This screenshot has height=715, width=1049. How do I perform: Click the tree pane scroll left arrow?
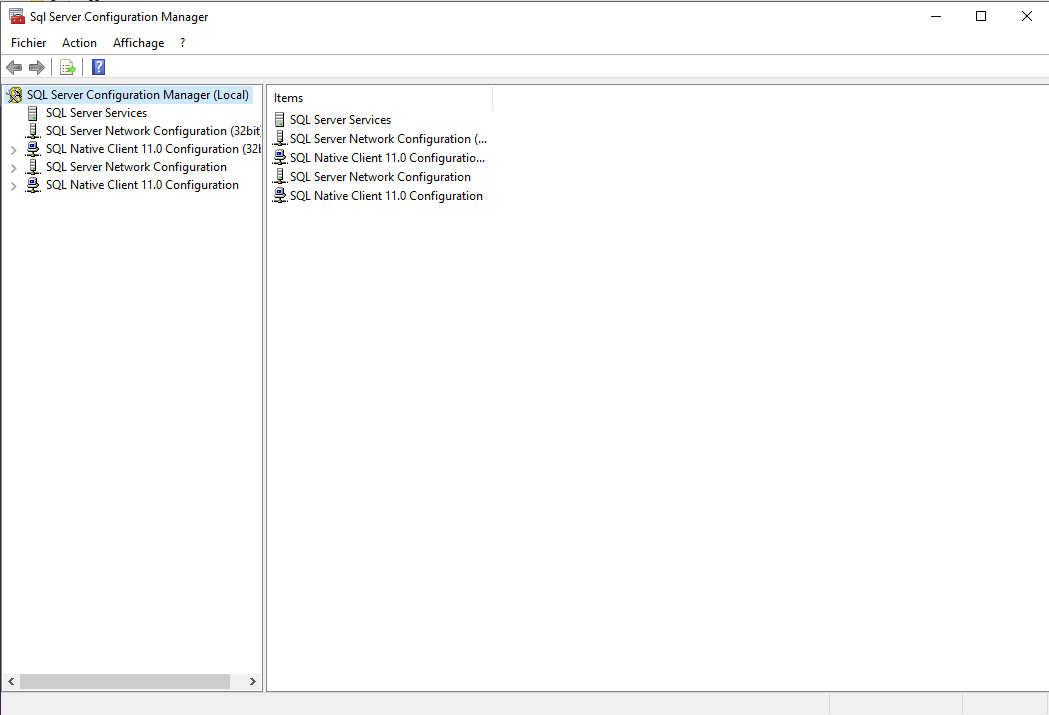coord(11,682)
